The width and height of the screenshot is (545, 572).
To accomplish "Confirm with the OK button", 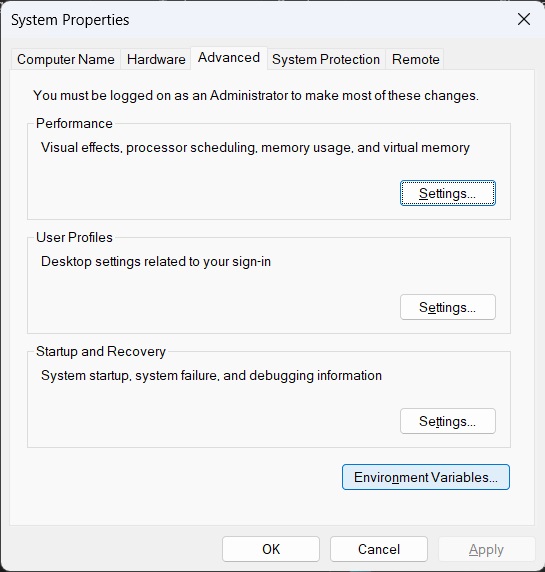I will pos(271,549).
